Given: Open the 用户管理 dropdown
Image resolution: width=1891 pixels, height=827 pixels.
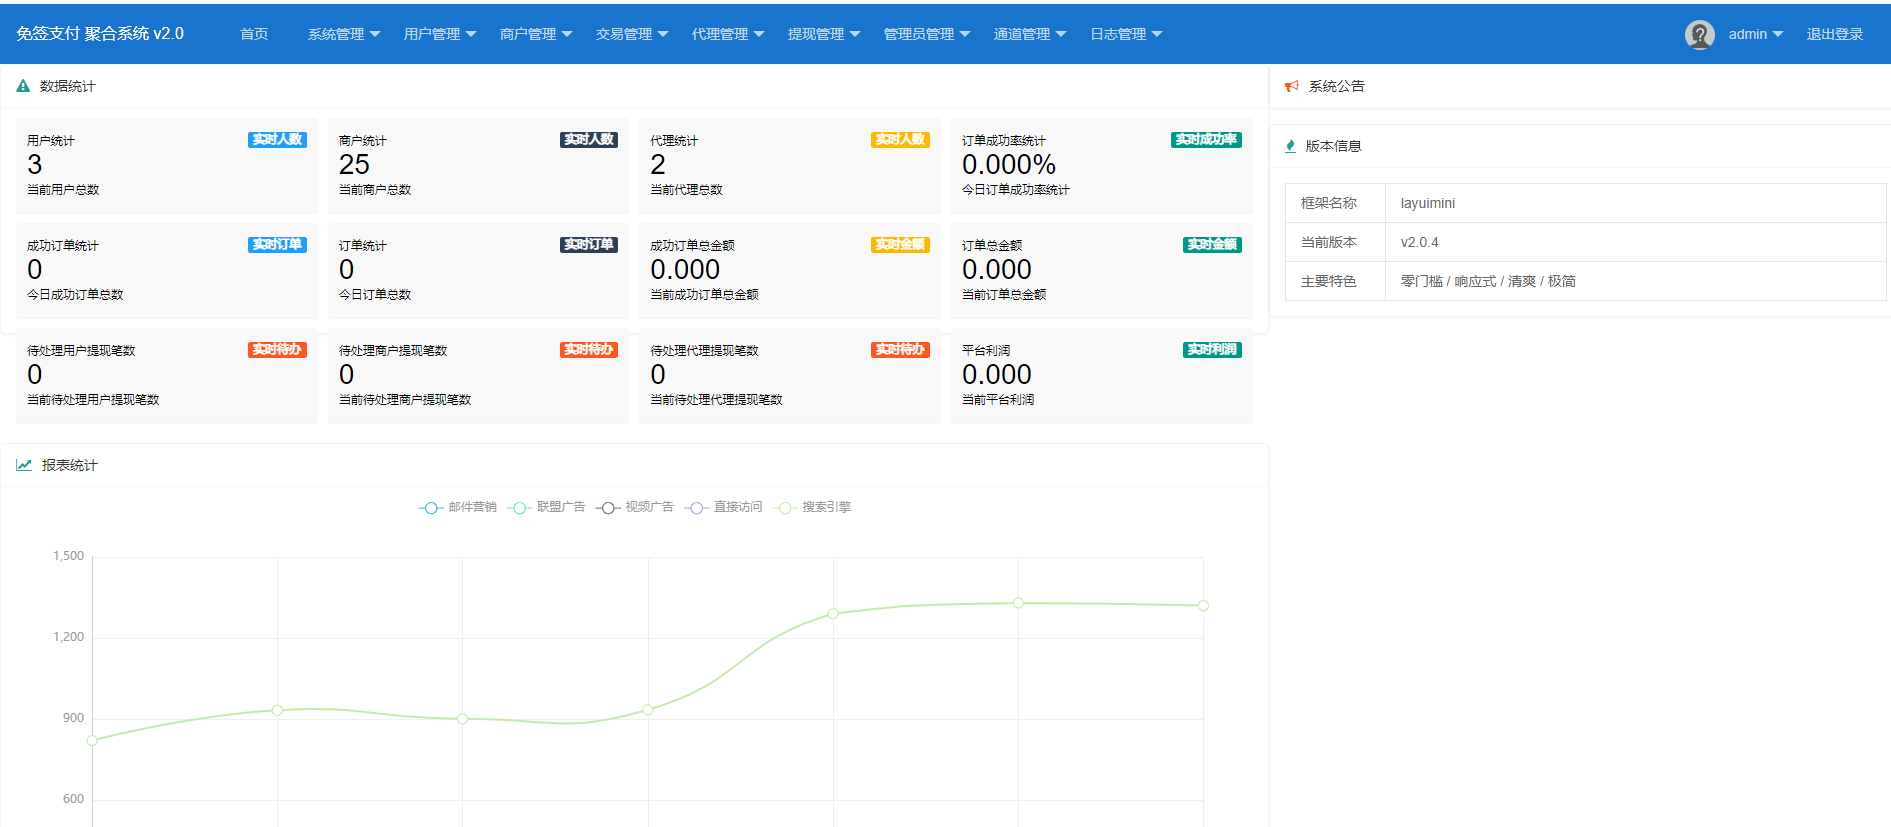Looking at the screenshot, I should click(440, 34).
